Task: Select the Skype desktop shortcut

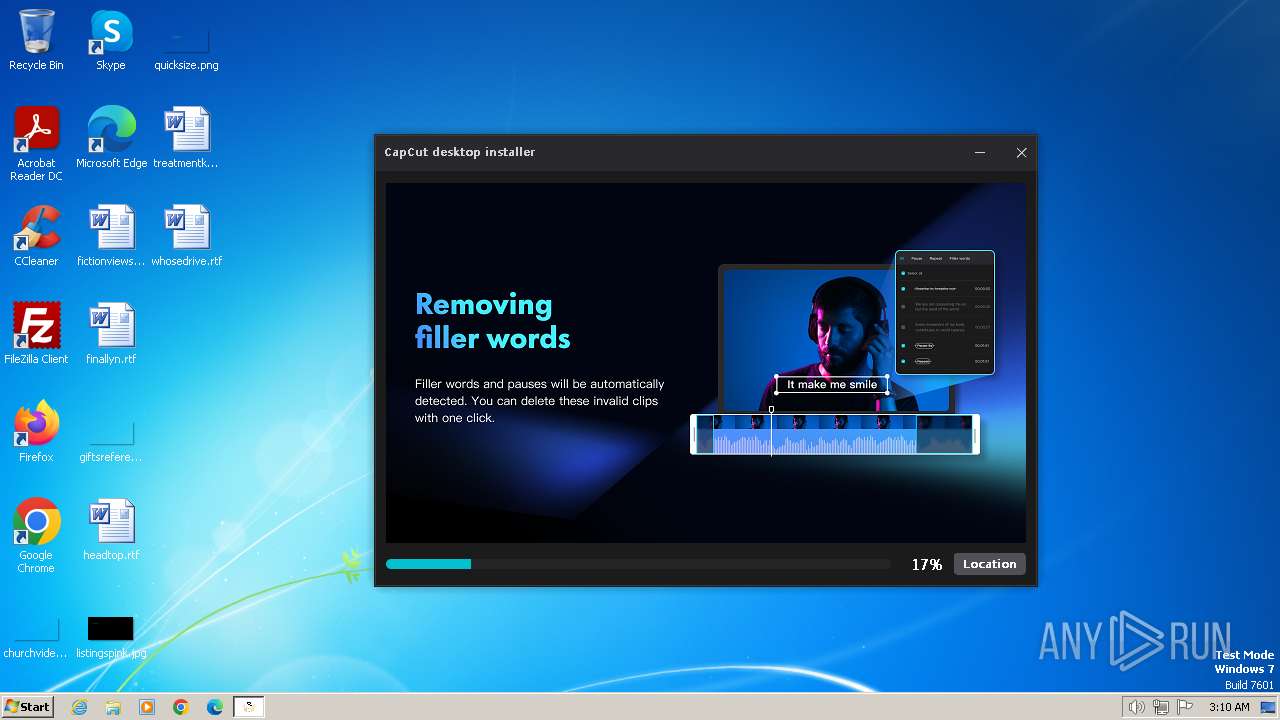Action: (x=110, y=40)
